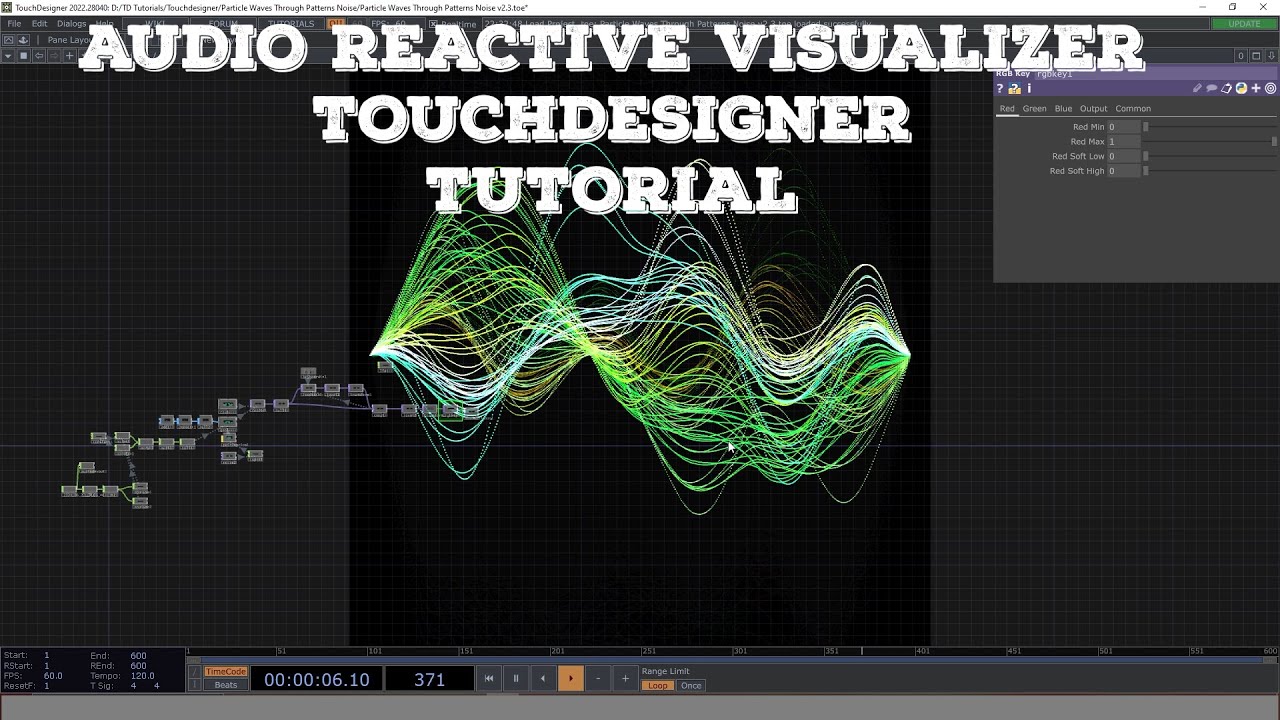Image resolution: width=1280 pixels, height=720 pixels.
Task: Click the FPS value 60.0 in timeline settings
Action: 53,676
